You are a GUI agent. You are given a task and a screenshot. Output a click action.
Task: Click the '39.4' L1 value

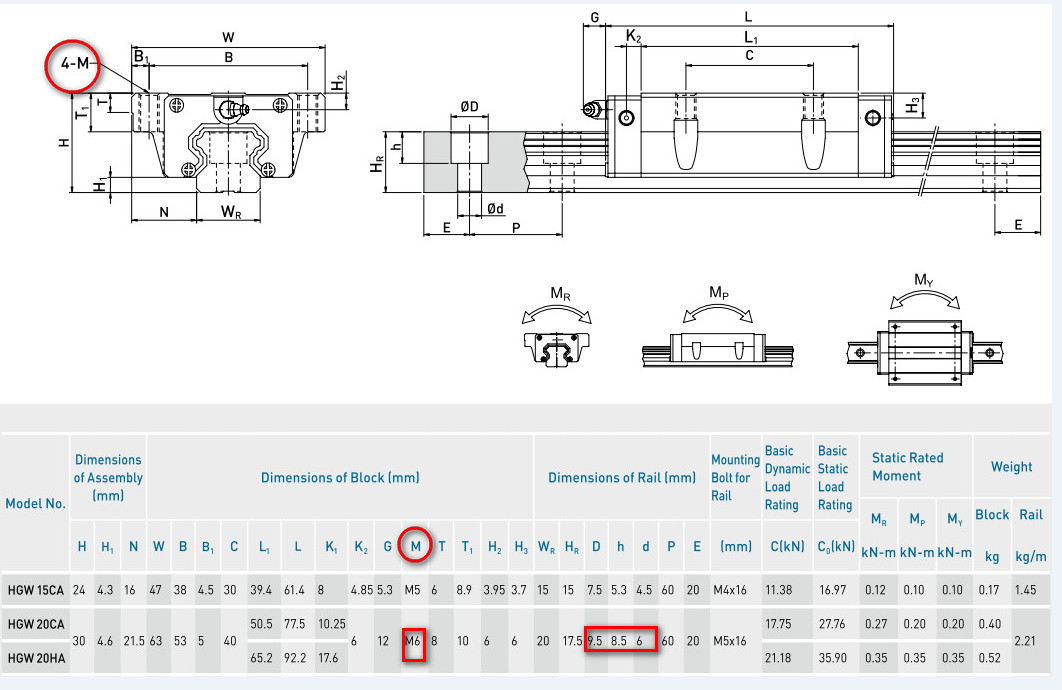(261, 590)
